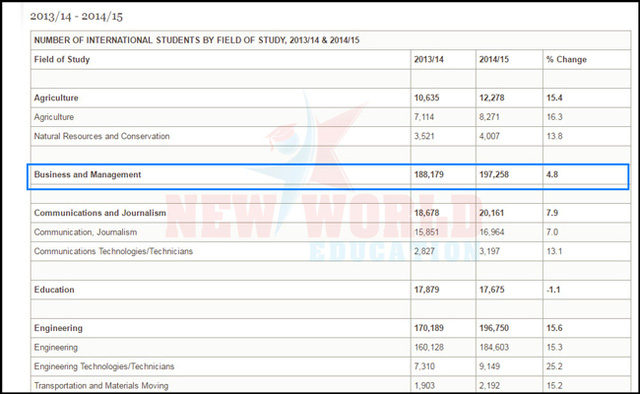Click Communications Technologies/Technicians row
This screenshot has width=640, height=394.
tap(330, 252)
